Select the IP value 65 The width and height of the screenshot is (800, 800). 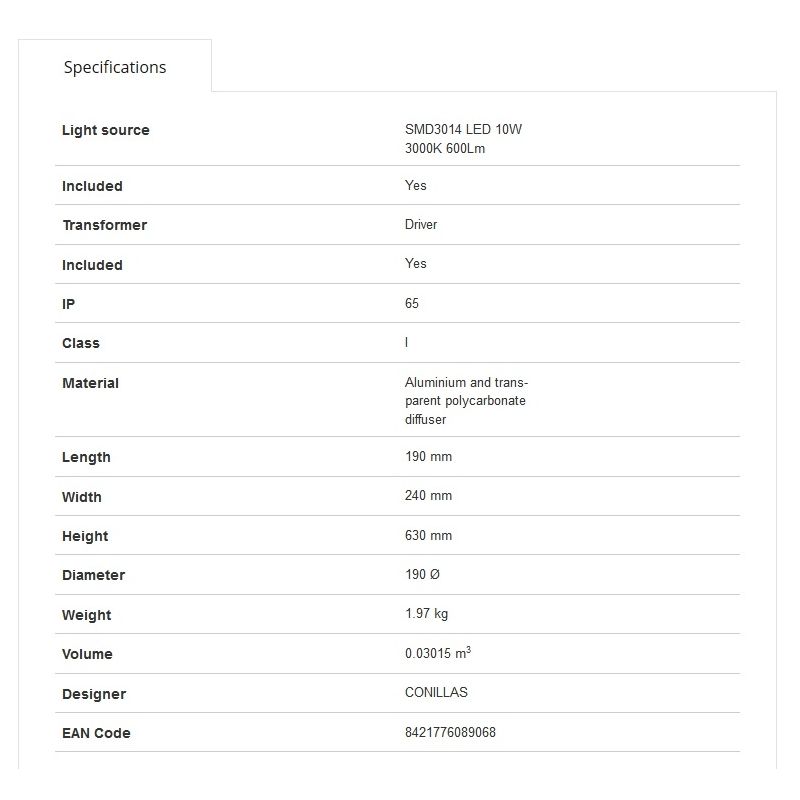[412, 303]
